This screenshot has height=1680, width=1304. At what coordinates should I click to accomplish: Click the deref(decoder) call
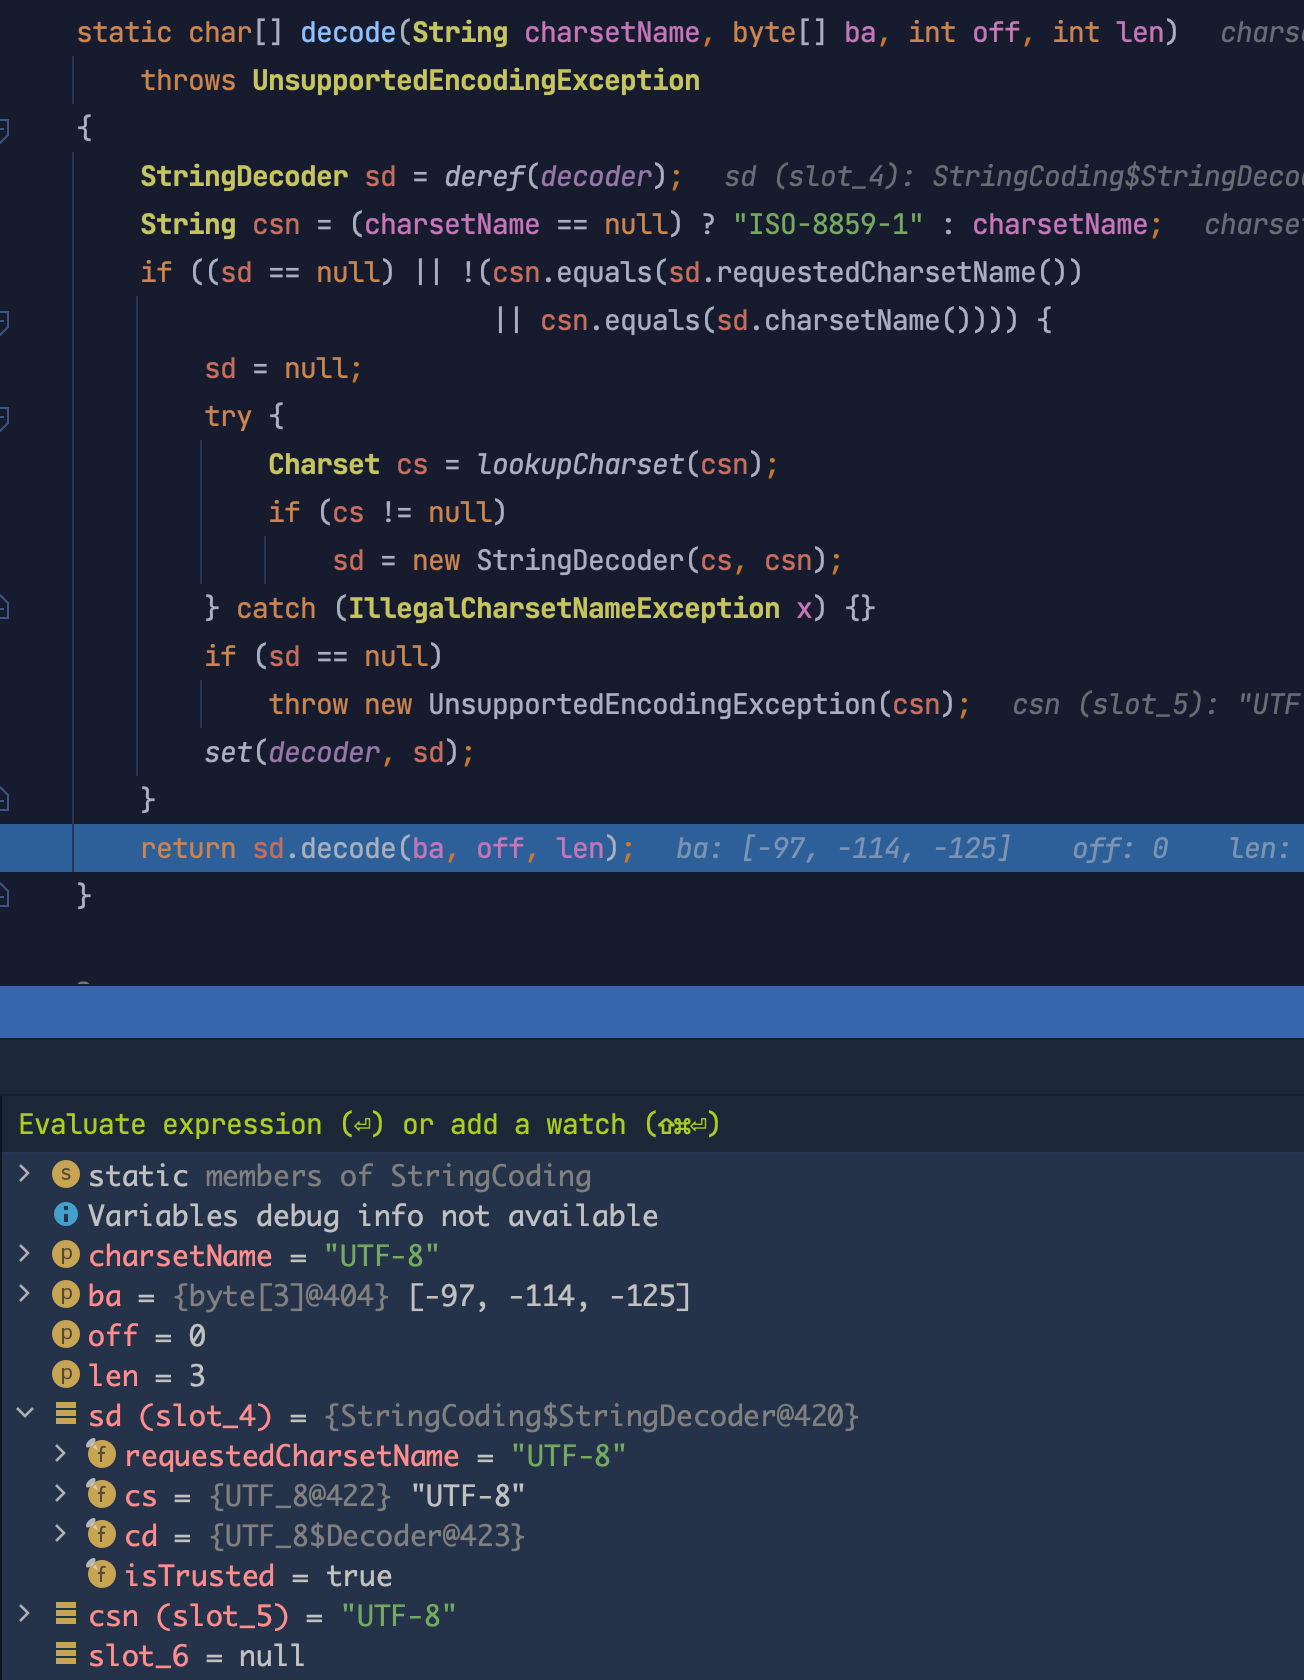tap(556, 176)
